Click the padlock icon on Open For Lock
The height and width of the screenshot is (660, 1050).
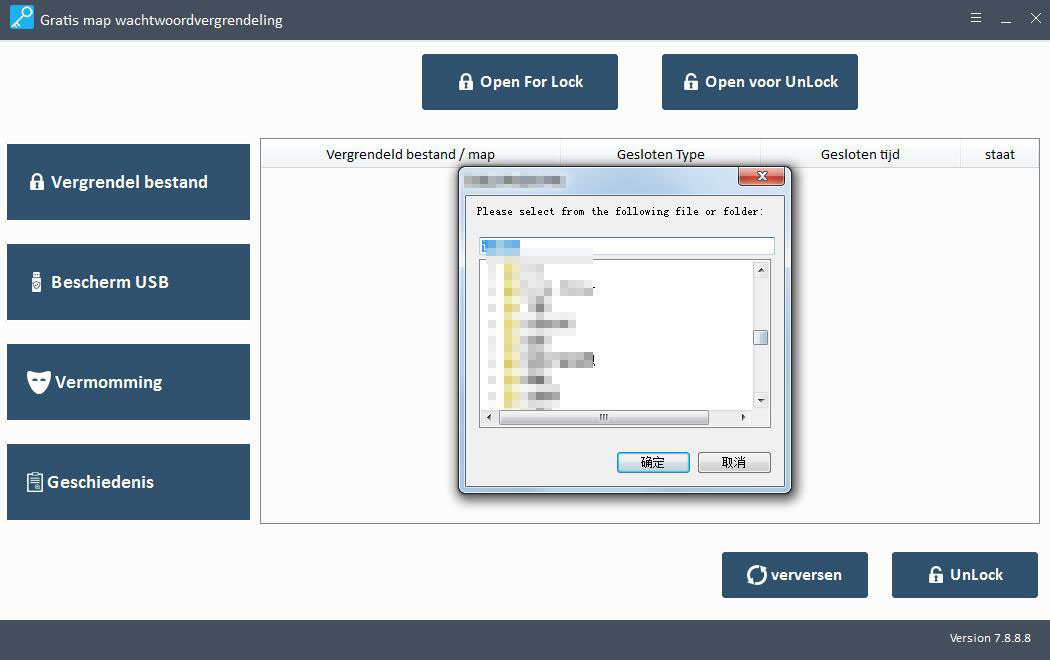465,82
